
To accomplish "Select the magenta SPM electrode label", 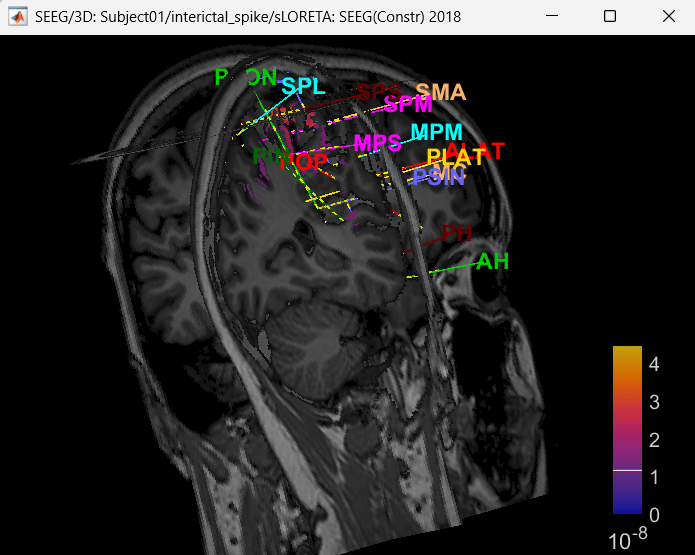I will [x=408, y=104].
